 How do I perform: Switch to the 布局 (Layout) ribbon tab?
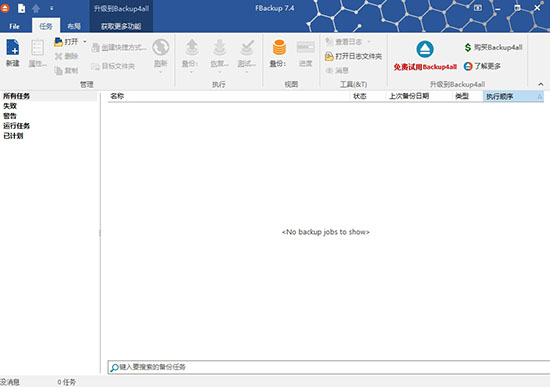74,26
